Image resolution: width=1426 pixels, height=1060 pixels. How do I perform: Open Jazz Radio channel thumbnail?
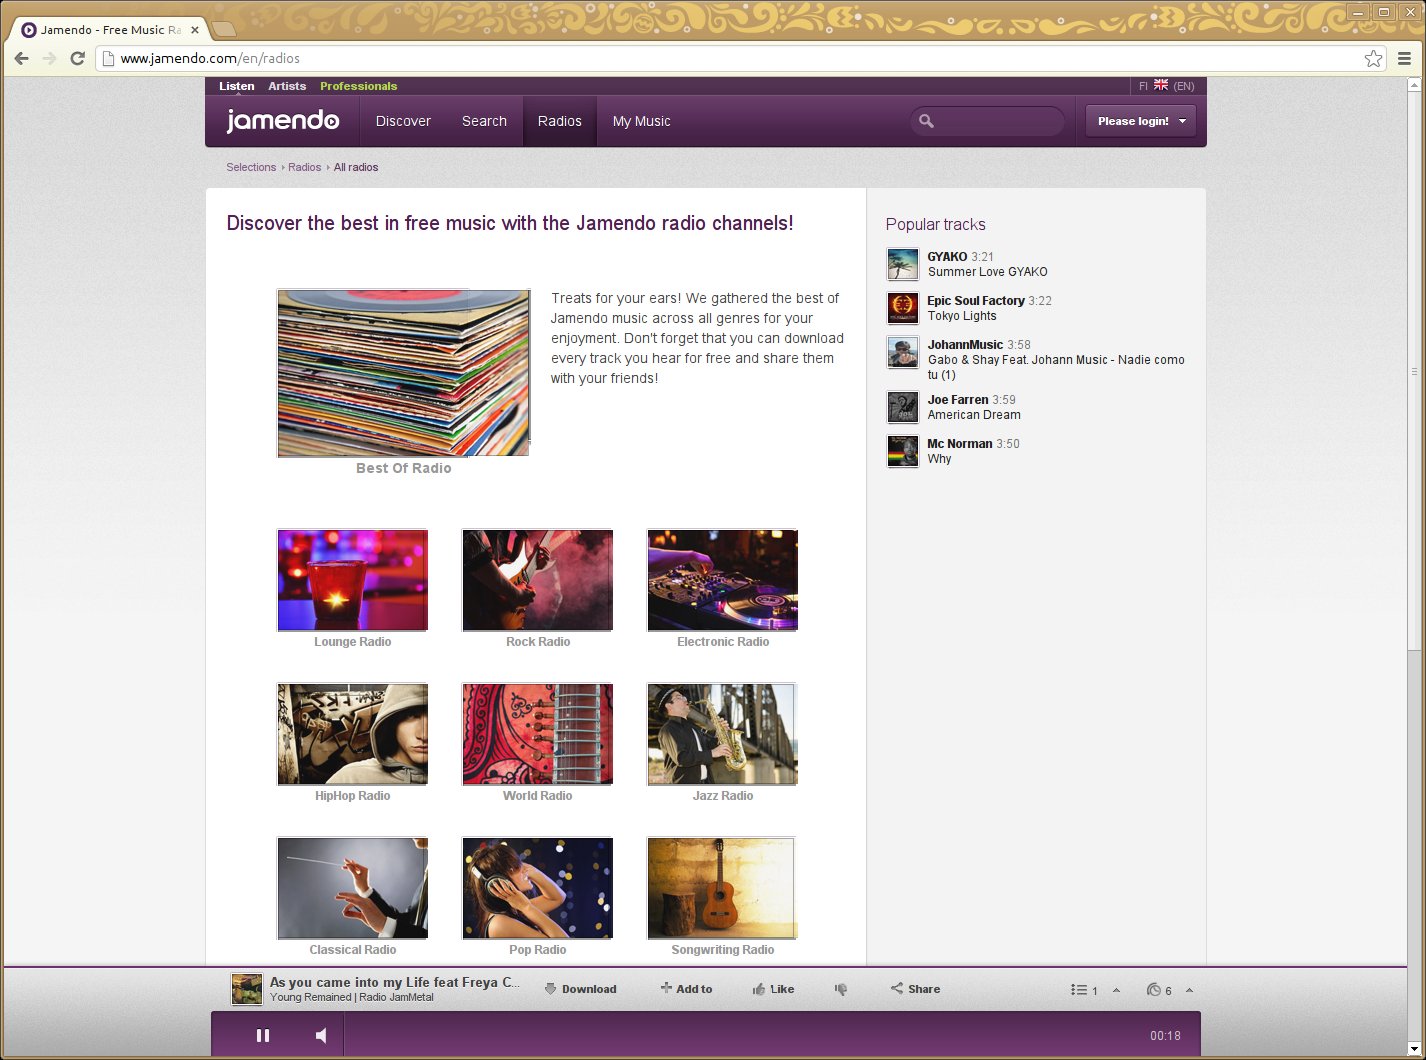tap(722, 734)
